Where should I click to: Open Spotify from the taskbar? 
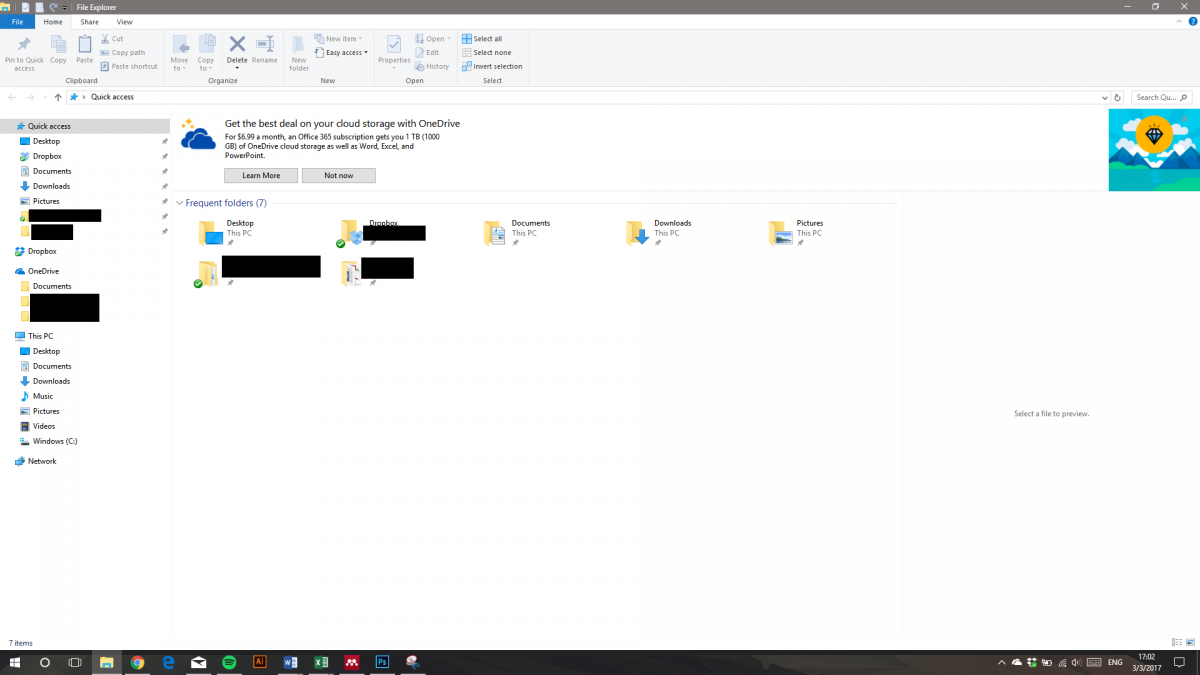pos(229,662)
